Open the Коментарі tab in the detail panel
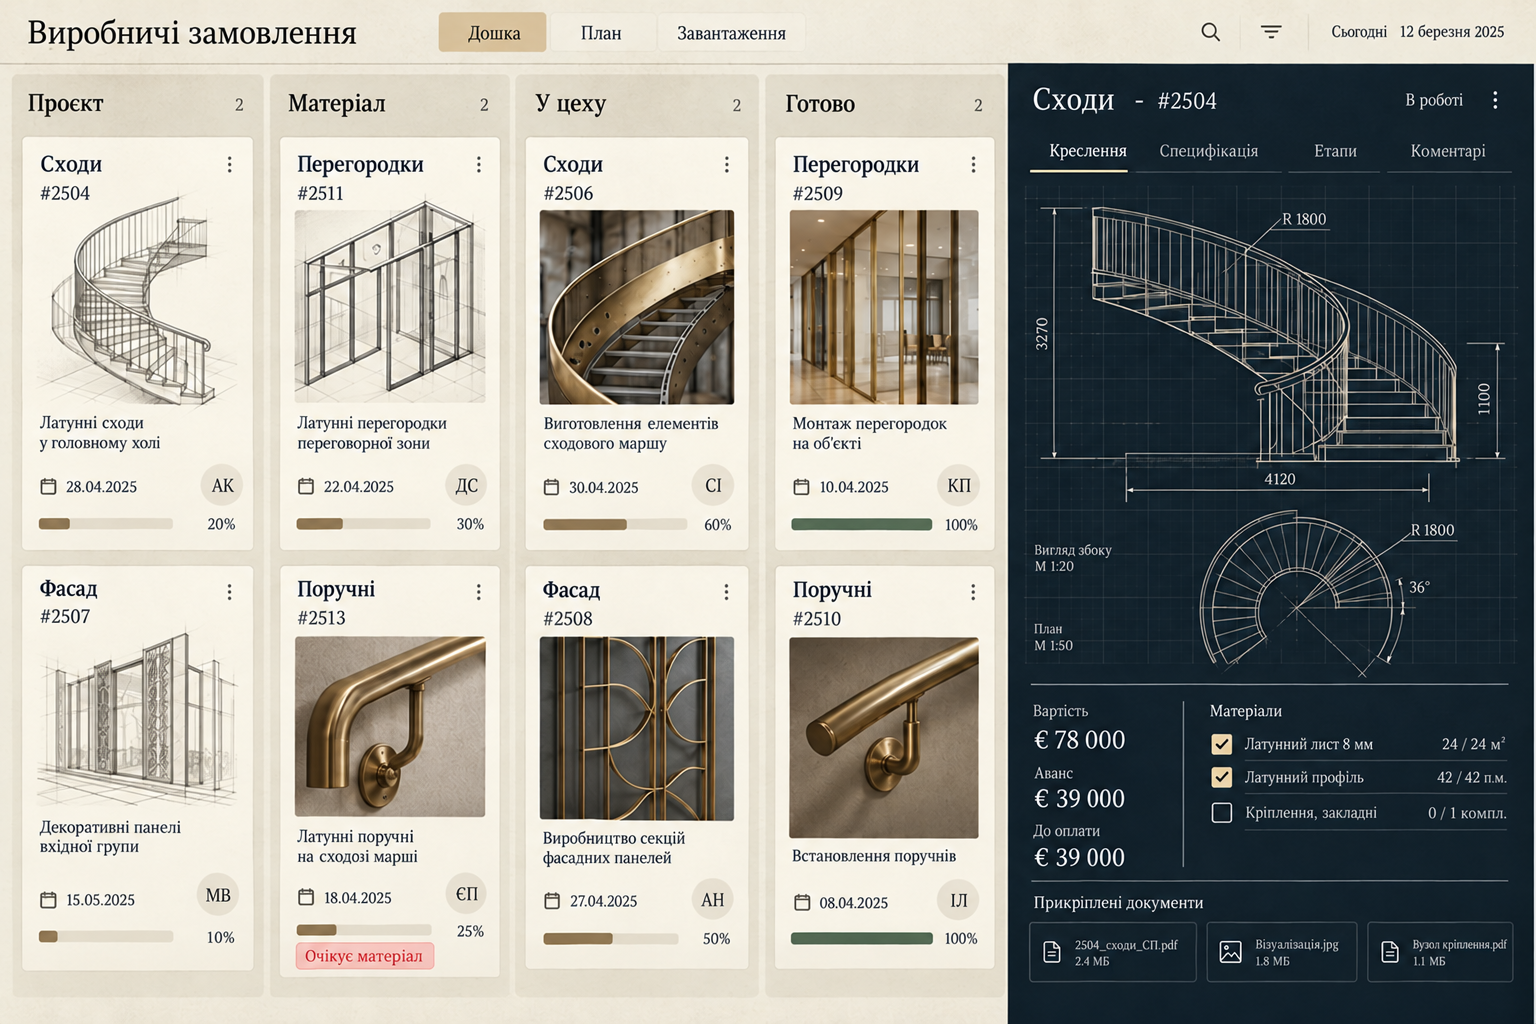The width and height of the screenshot is (1536, 1024). (1448, 151)
